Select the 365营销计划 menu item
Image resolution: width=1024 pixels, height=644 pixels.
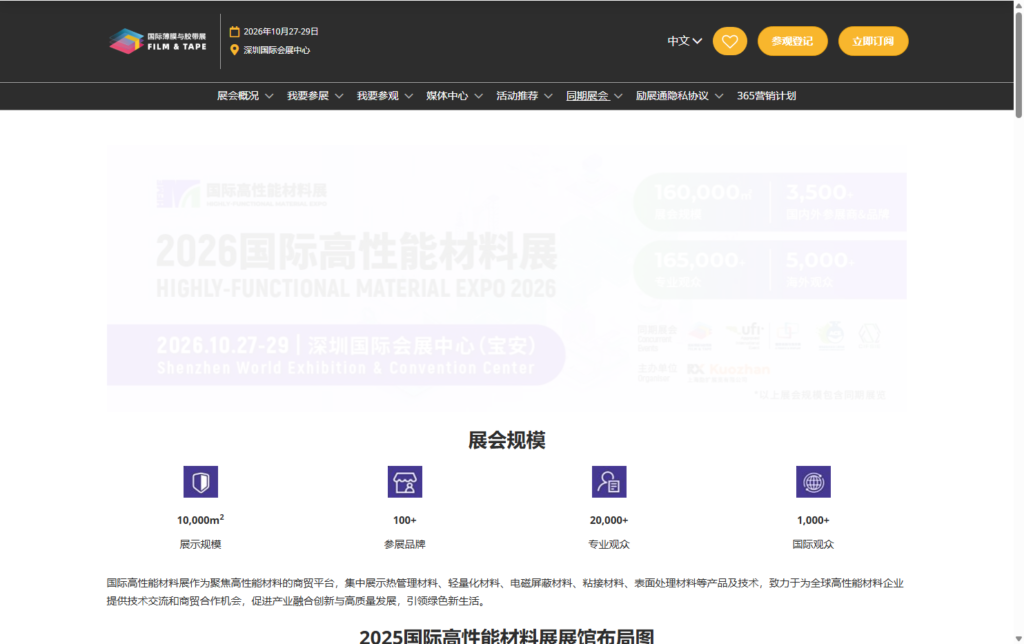tap(766, 95)
